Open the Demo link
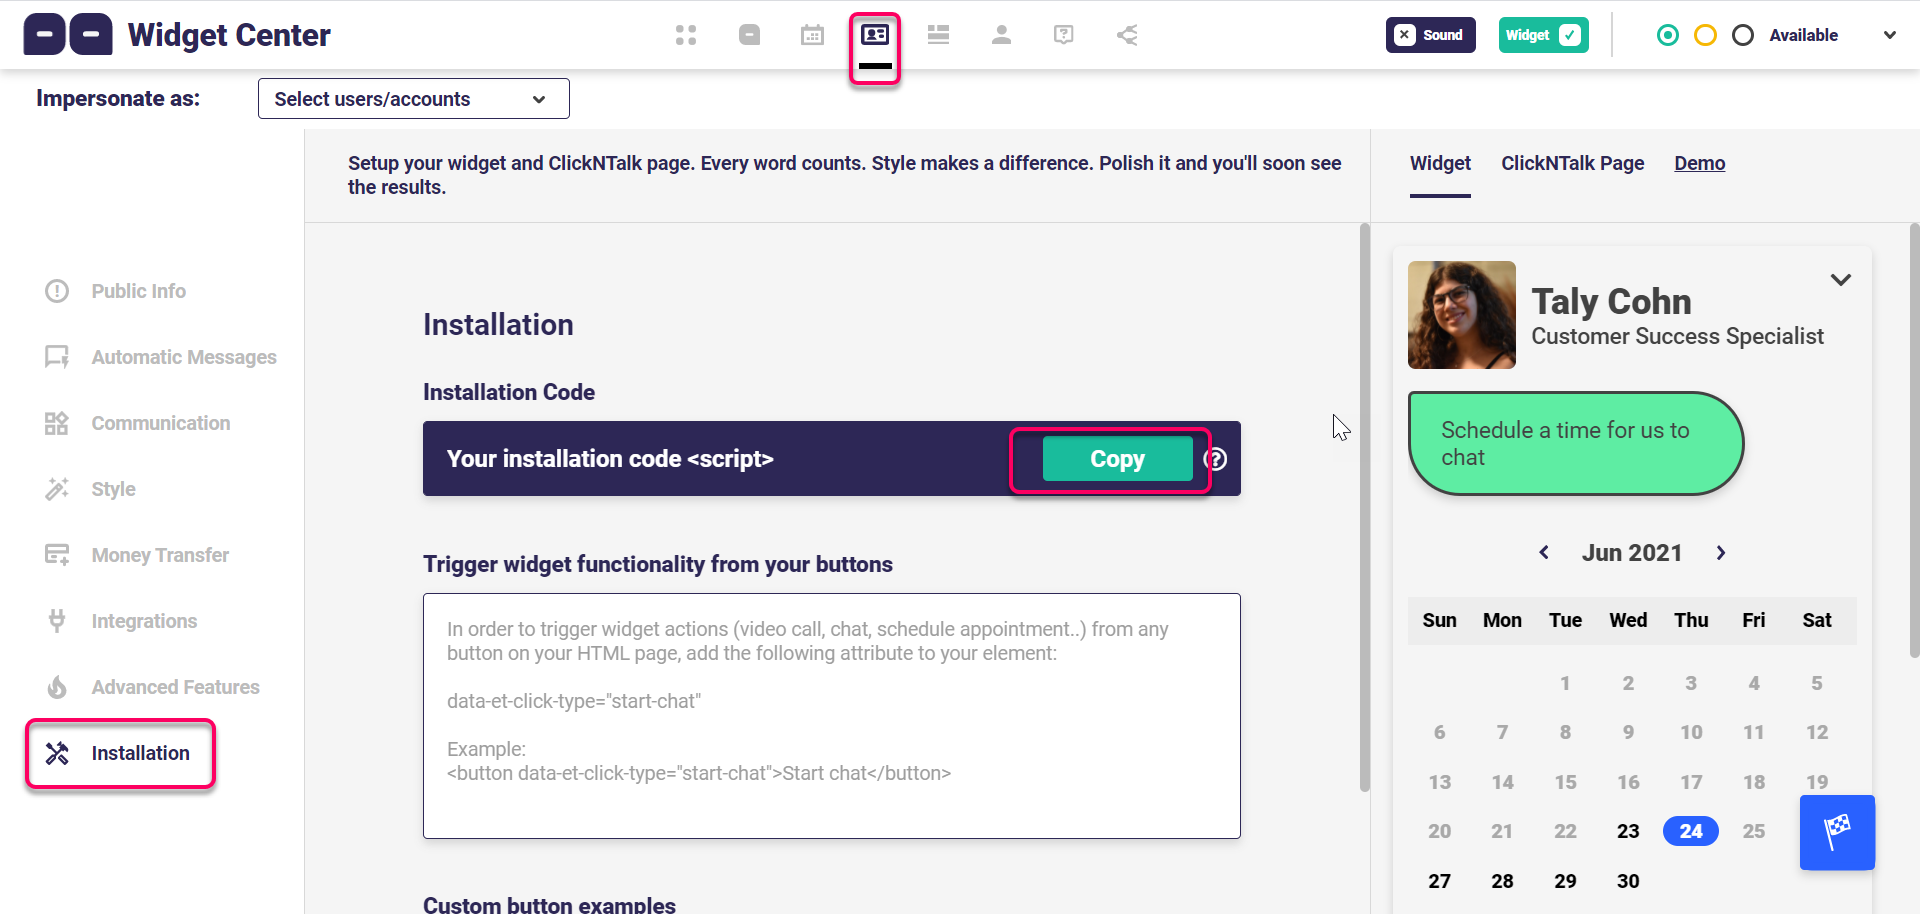This screenshot has height=914, width=1920. (x=1699, y=163)
